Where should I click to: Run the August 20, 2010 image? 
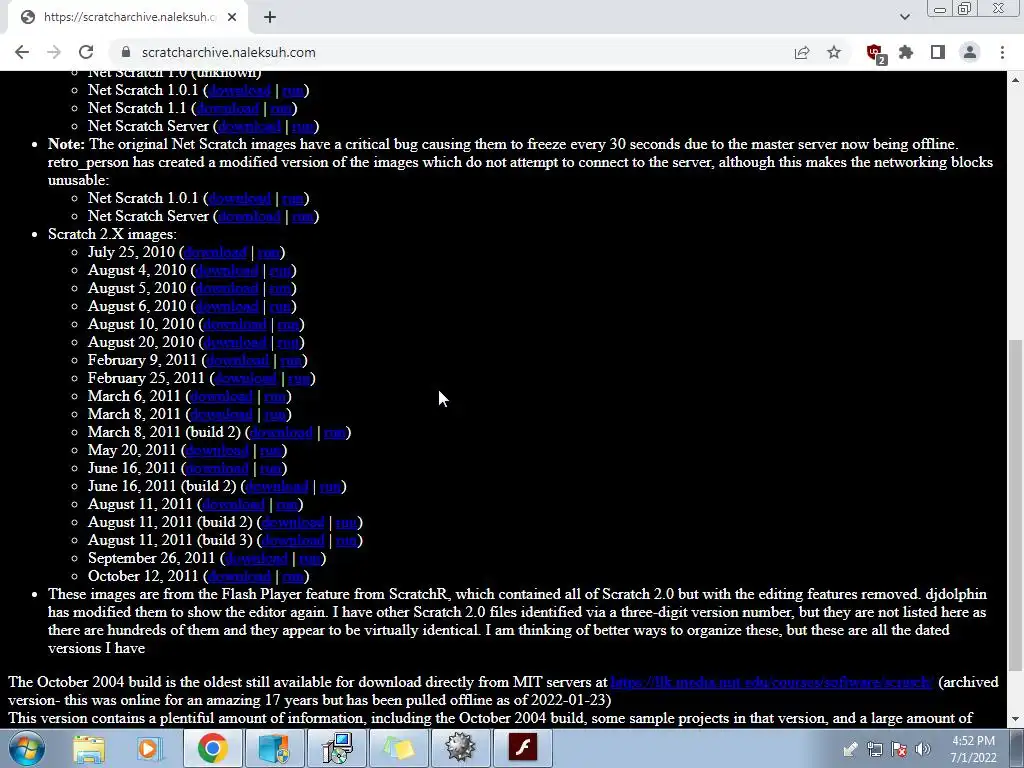(289, 342)
